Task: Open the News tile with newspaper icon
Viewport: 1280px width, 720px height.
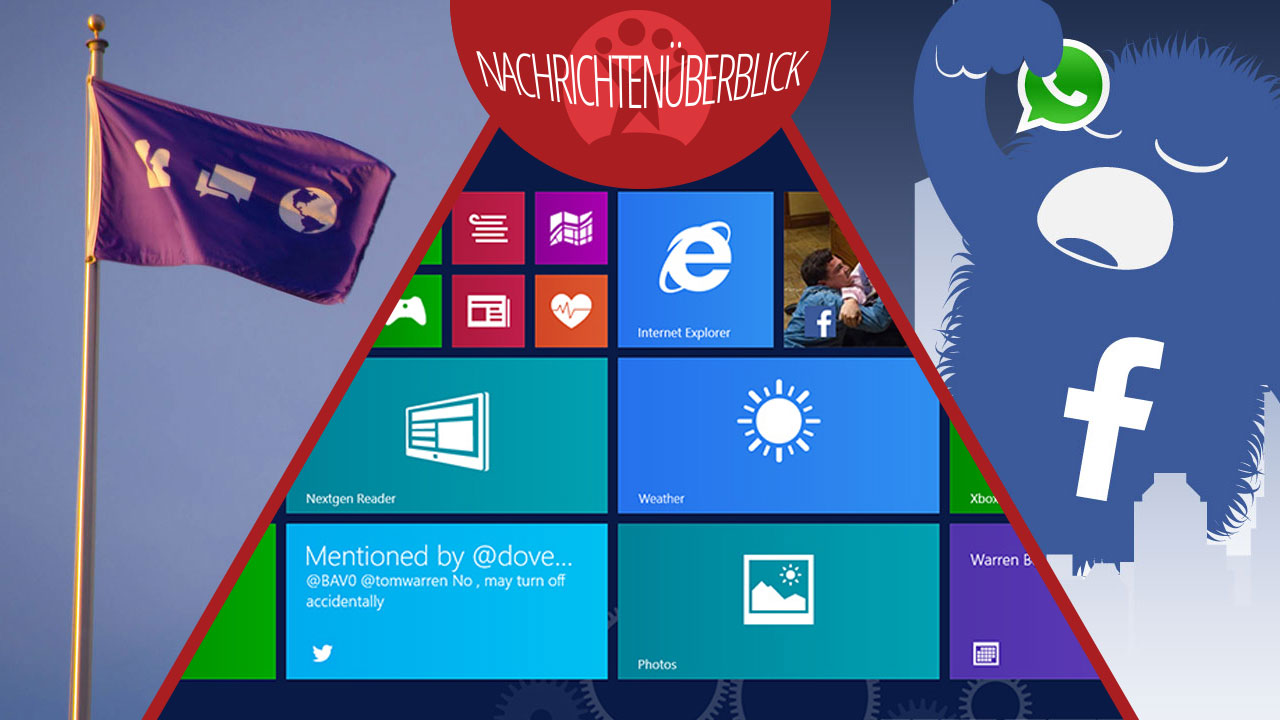Action: (489, 311)
